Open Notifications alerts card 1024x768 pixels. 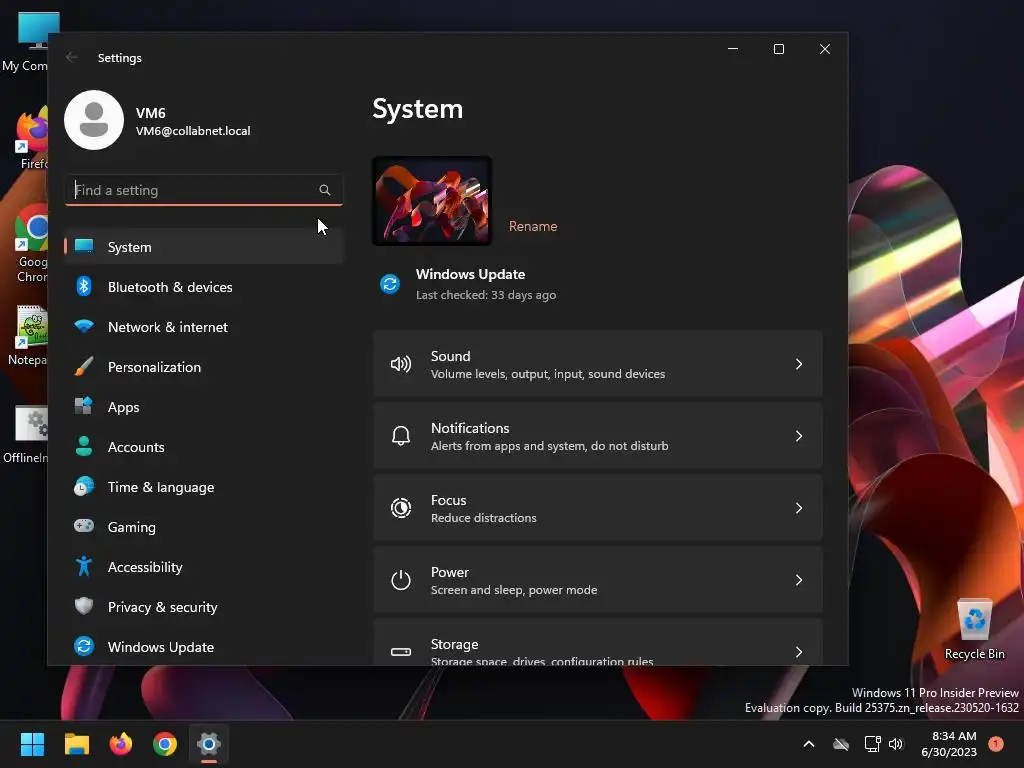pos(598,436)
